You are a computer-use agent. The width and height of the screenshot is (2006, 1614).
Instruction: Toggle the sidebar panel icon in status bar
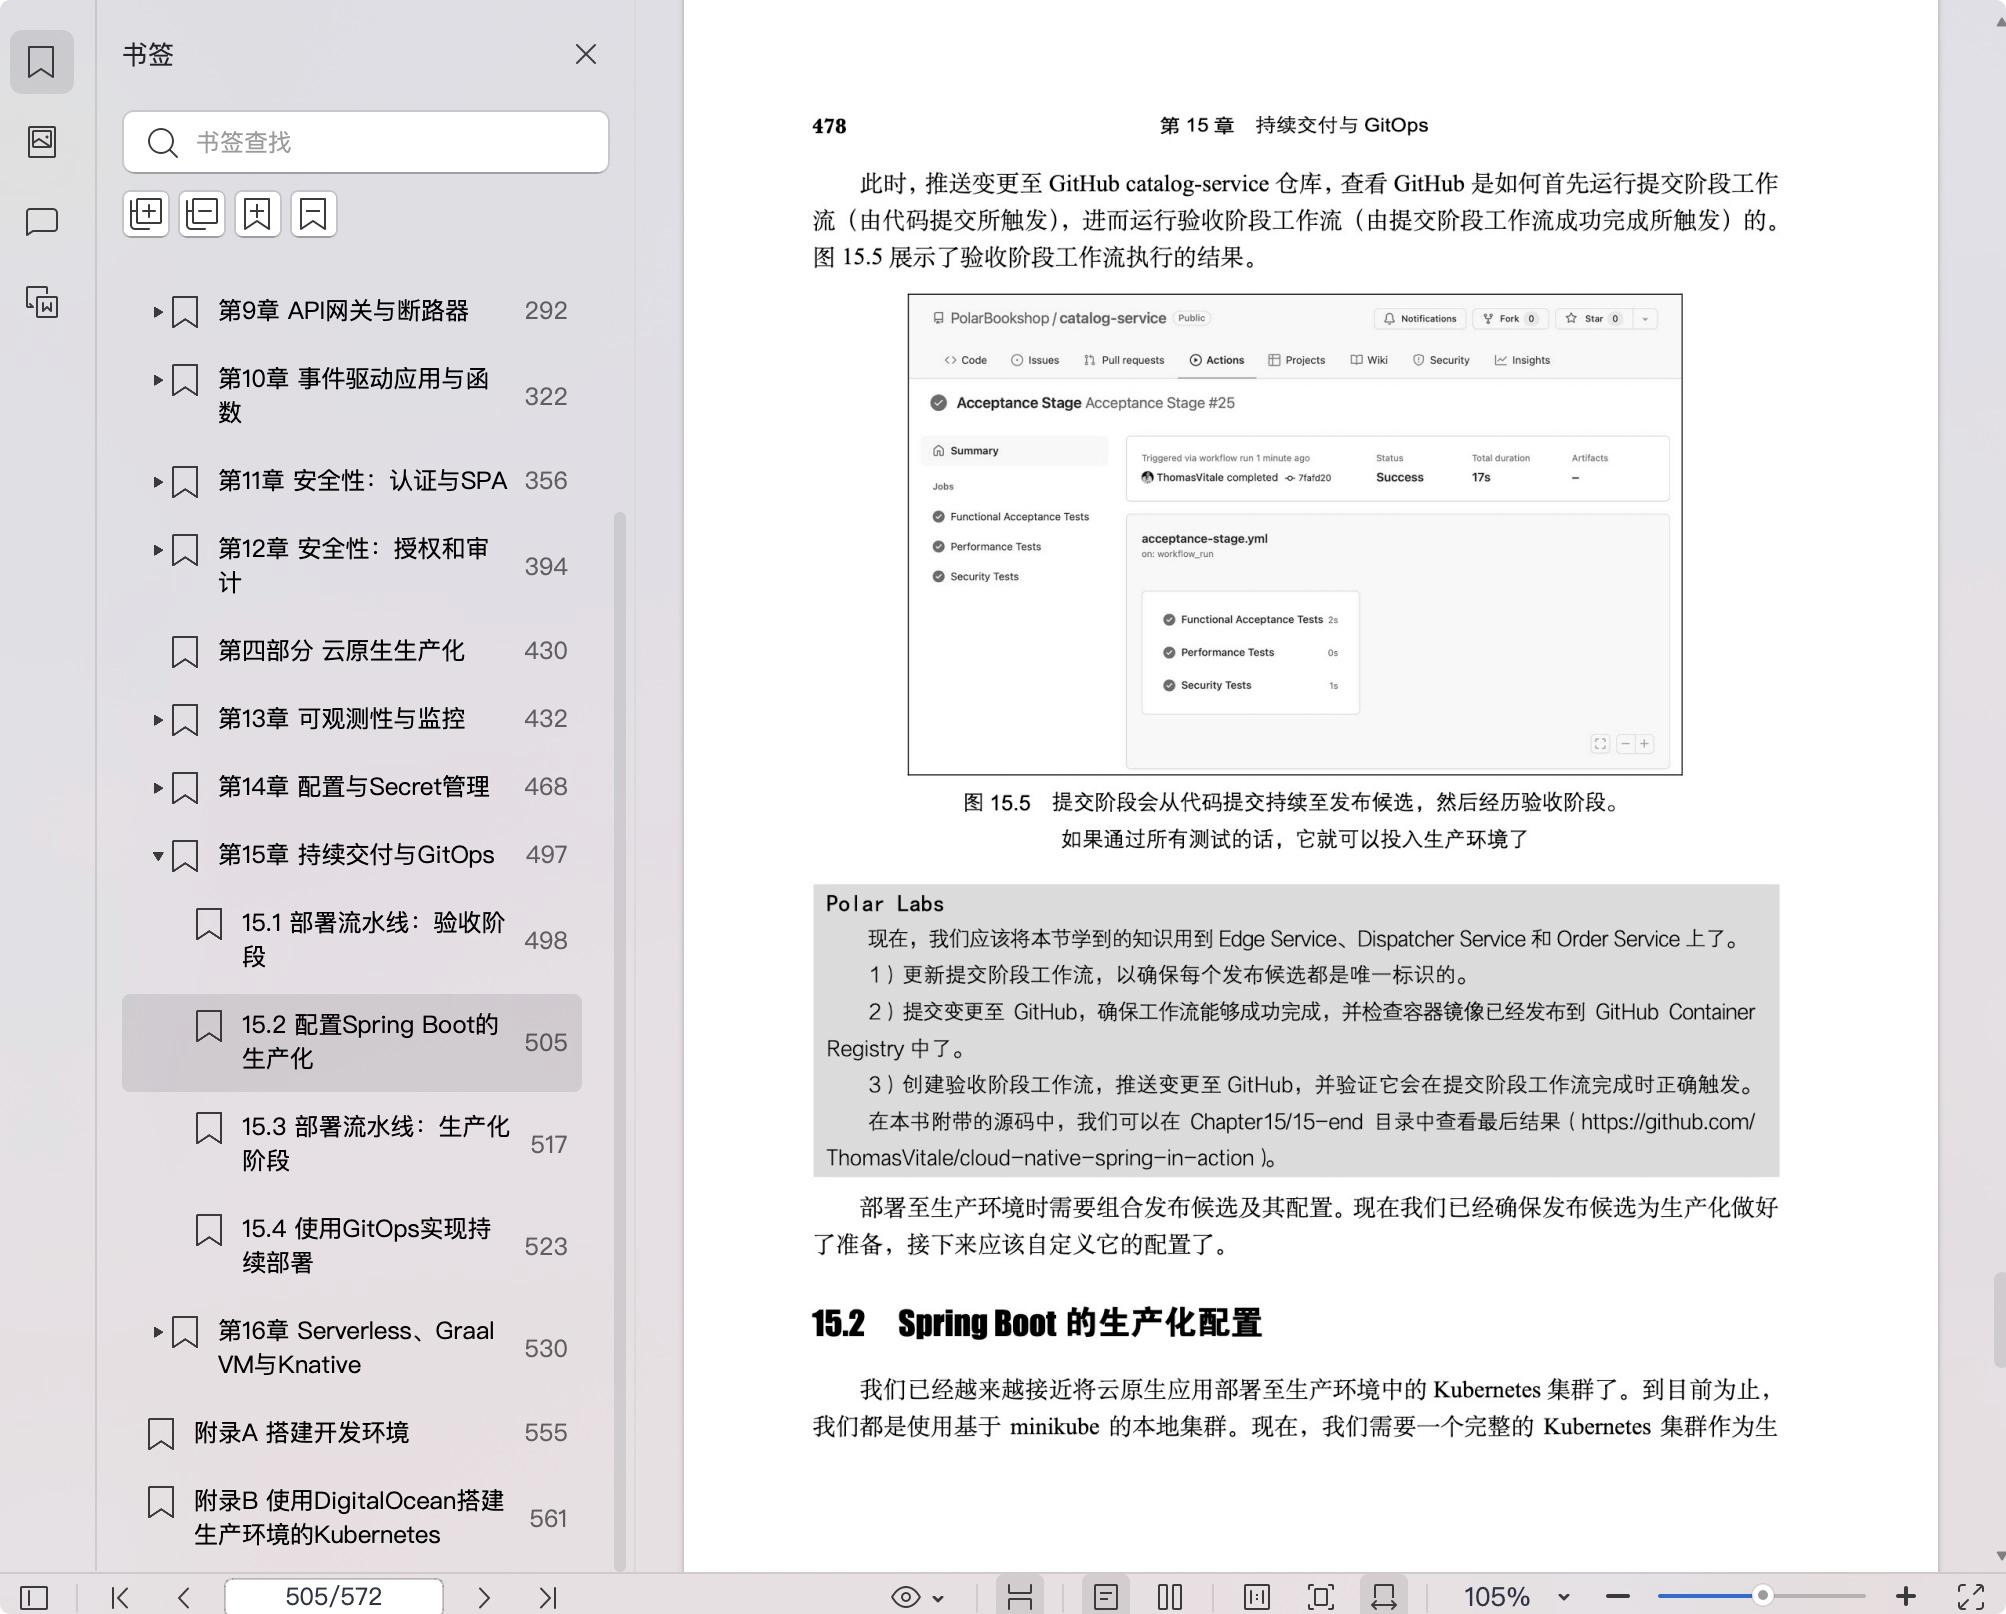[34, 1597]
